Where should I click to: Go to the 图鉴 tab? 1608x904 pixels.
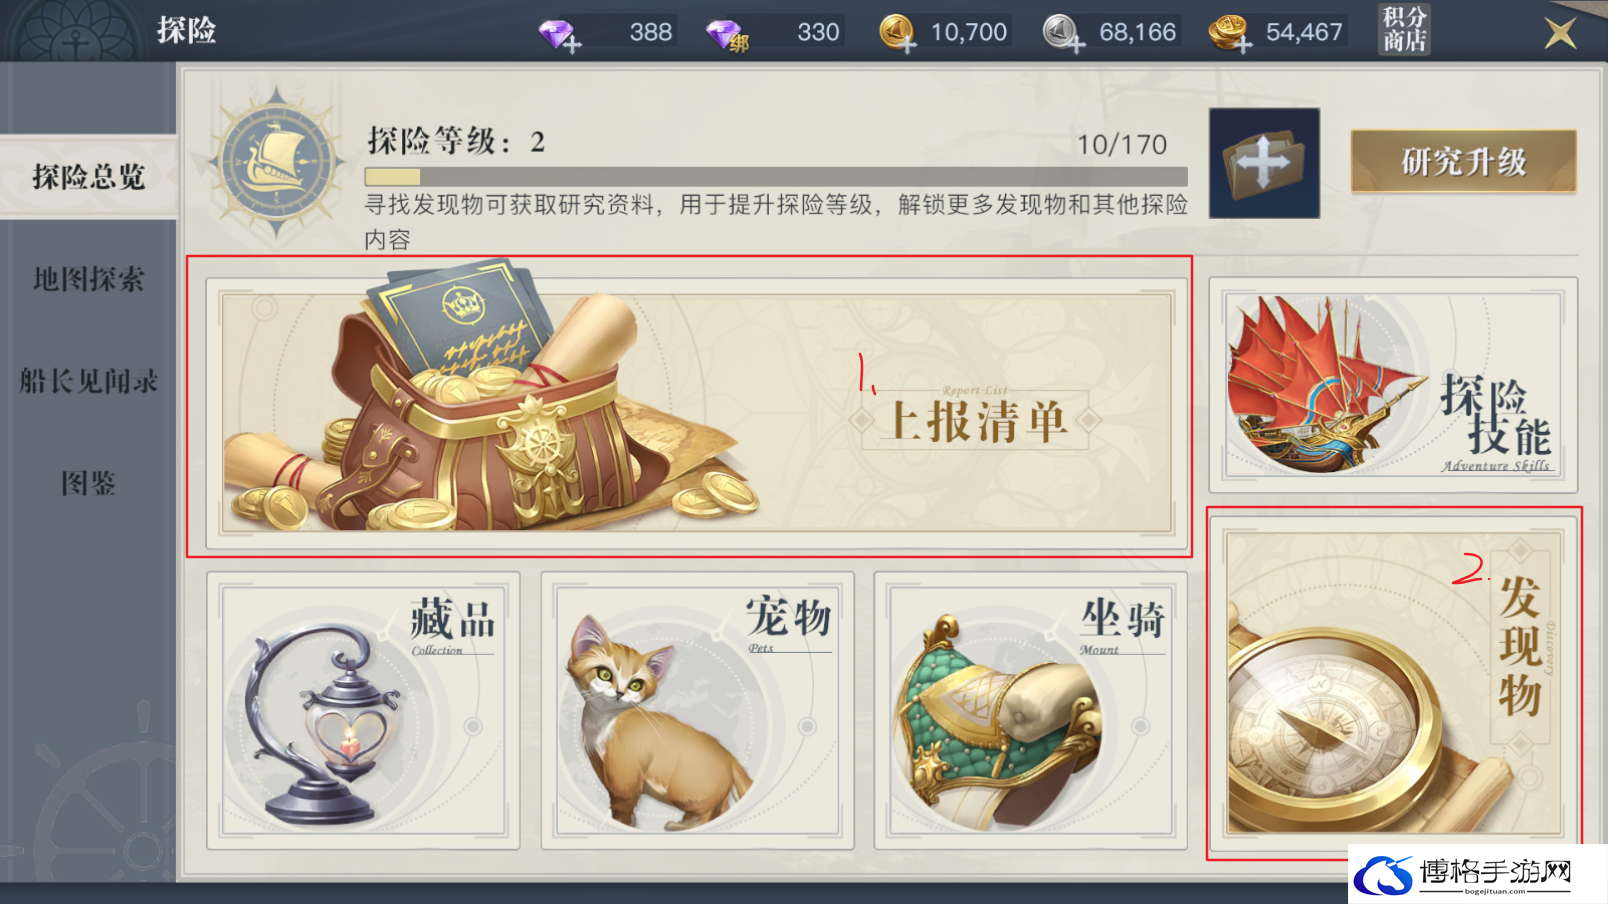(x=88, y=483)
